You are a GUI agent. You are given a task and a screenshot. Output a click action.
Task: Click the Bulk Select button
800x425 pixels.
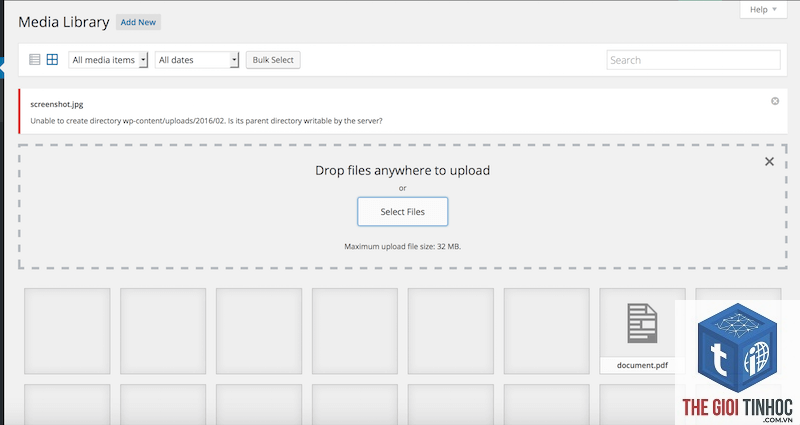[x=273, y=60]
